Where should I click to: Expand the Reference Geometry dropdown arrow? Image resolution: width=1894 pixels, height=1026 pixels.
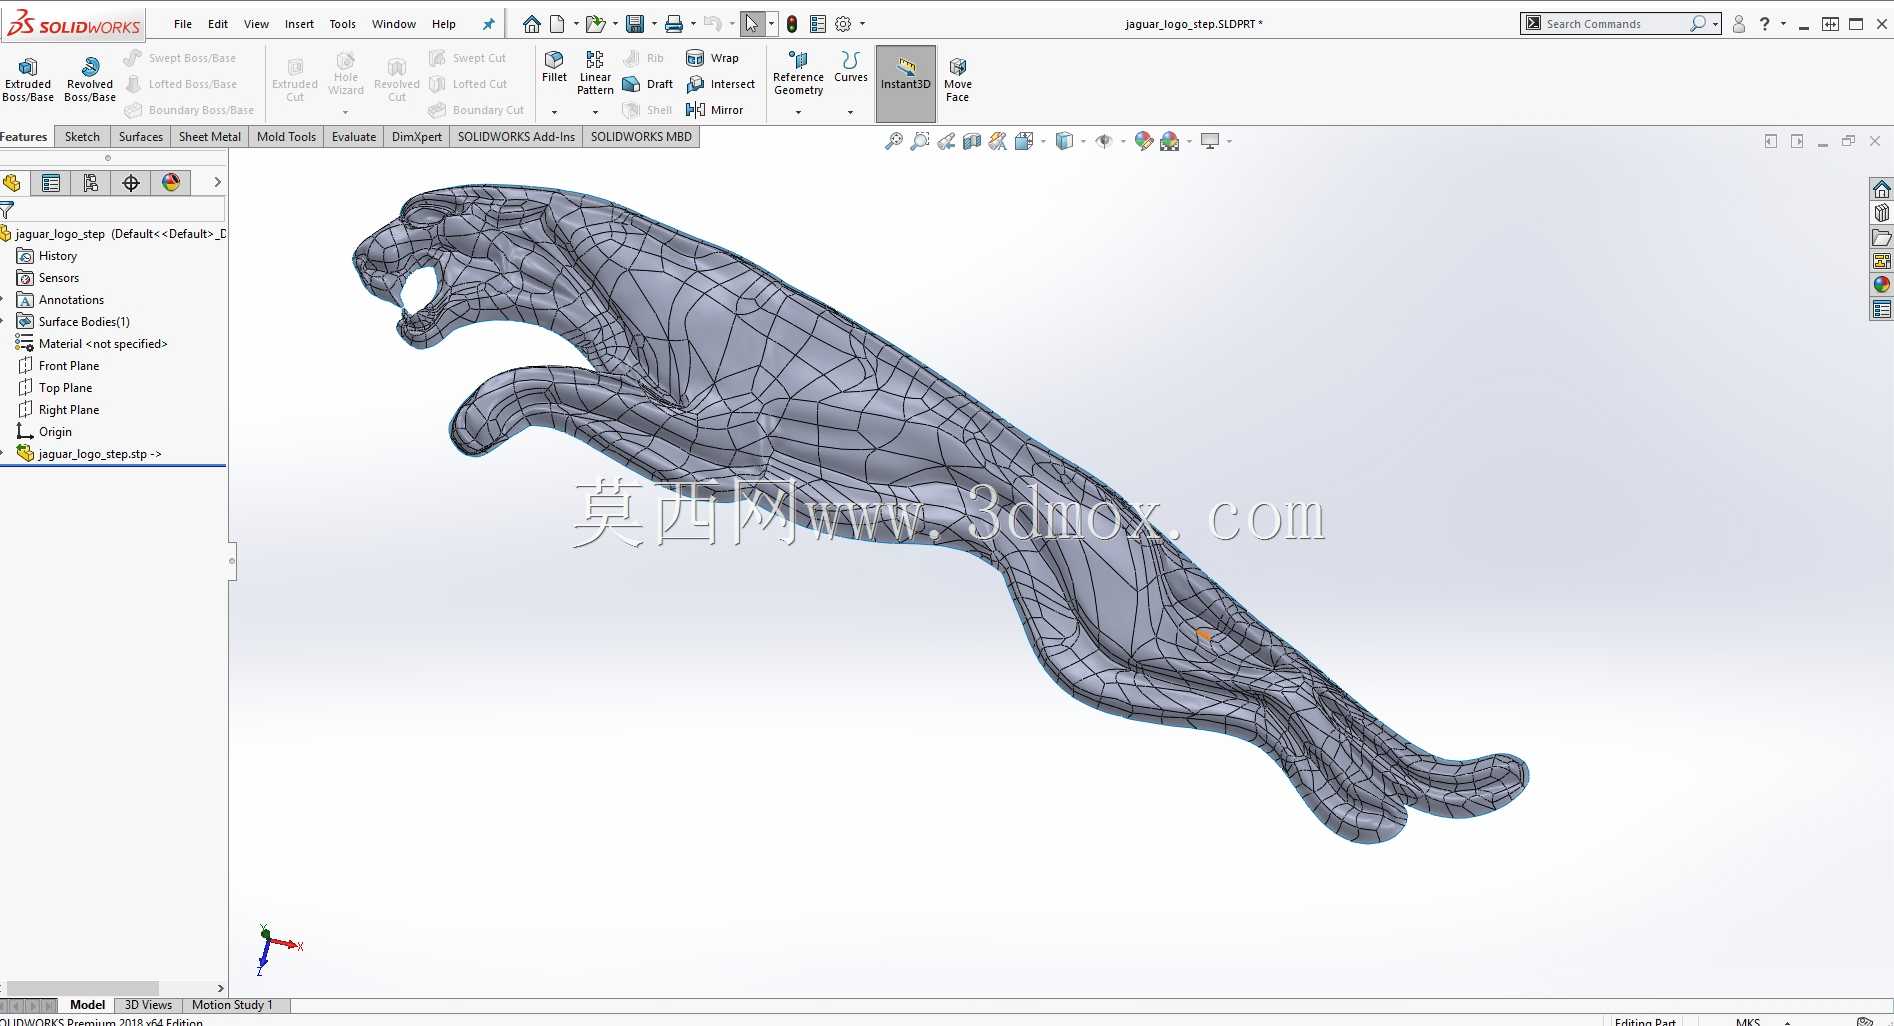coord(798,112)
